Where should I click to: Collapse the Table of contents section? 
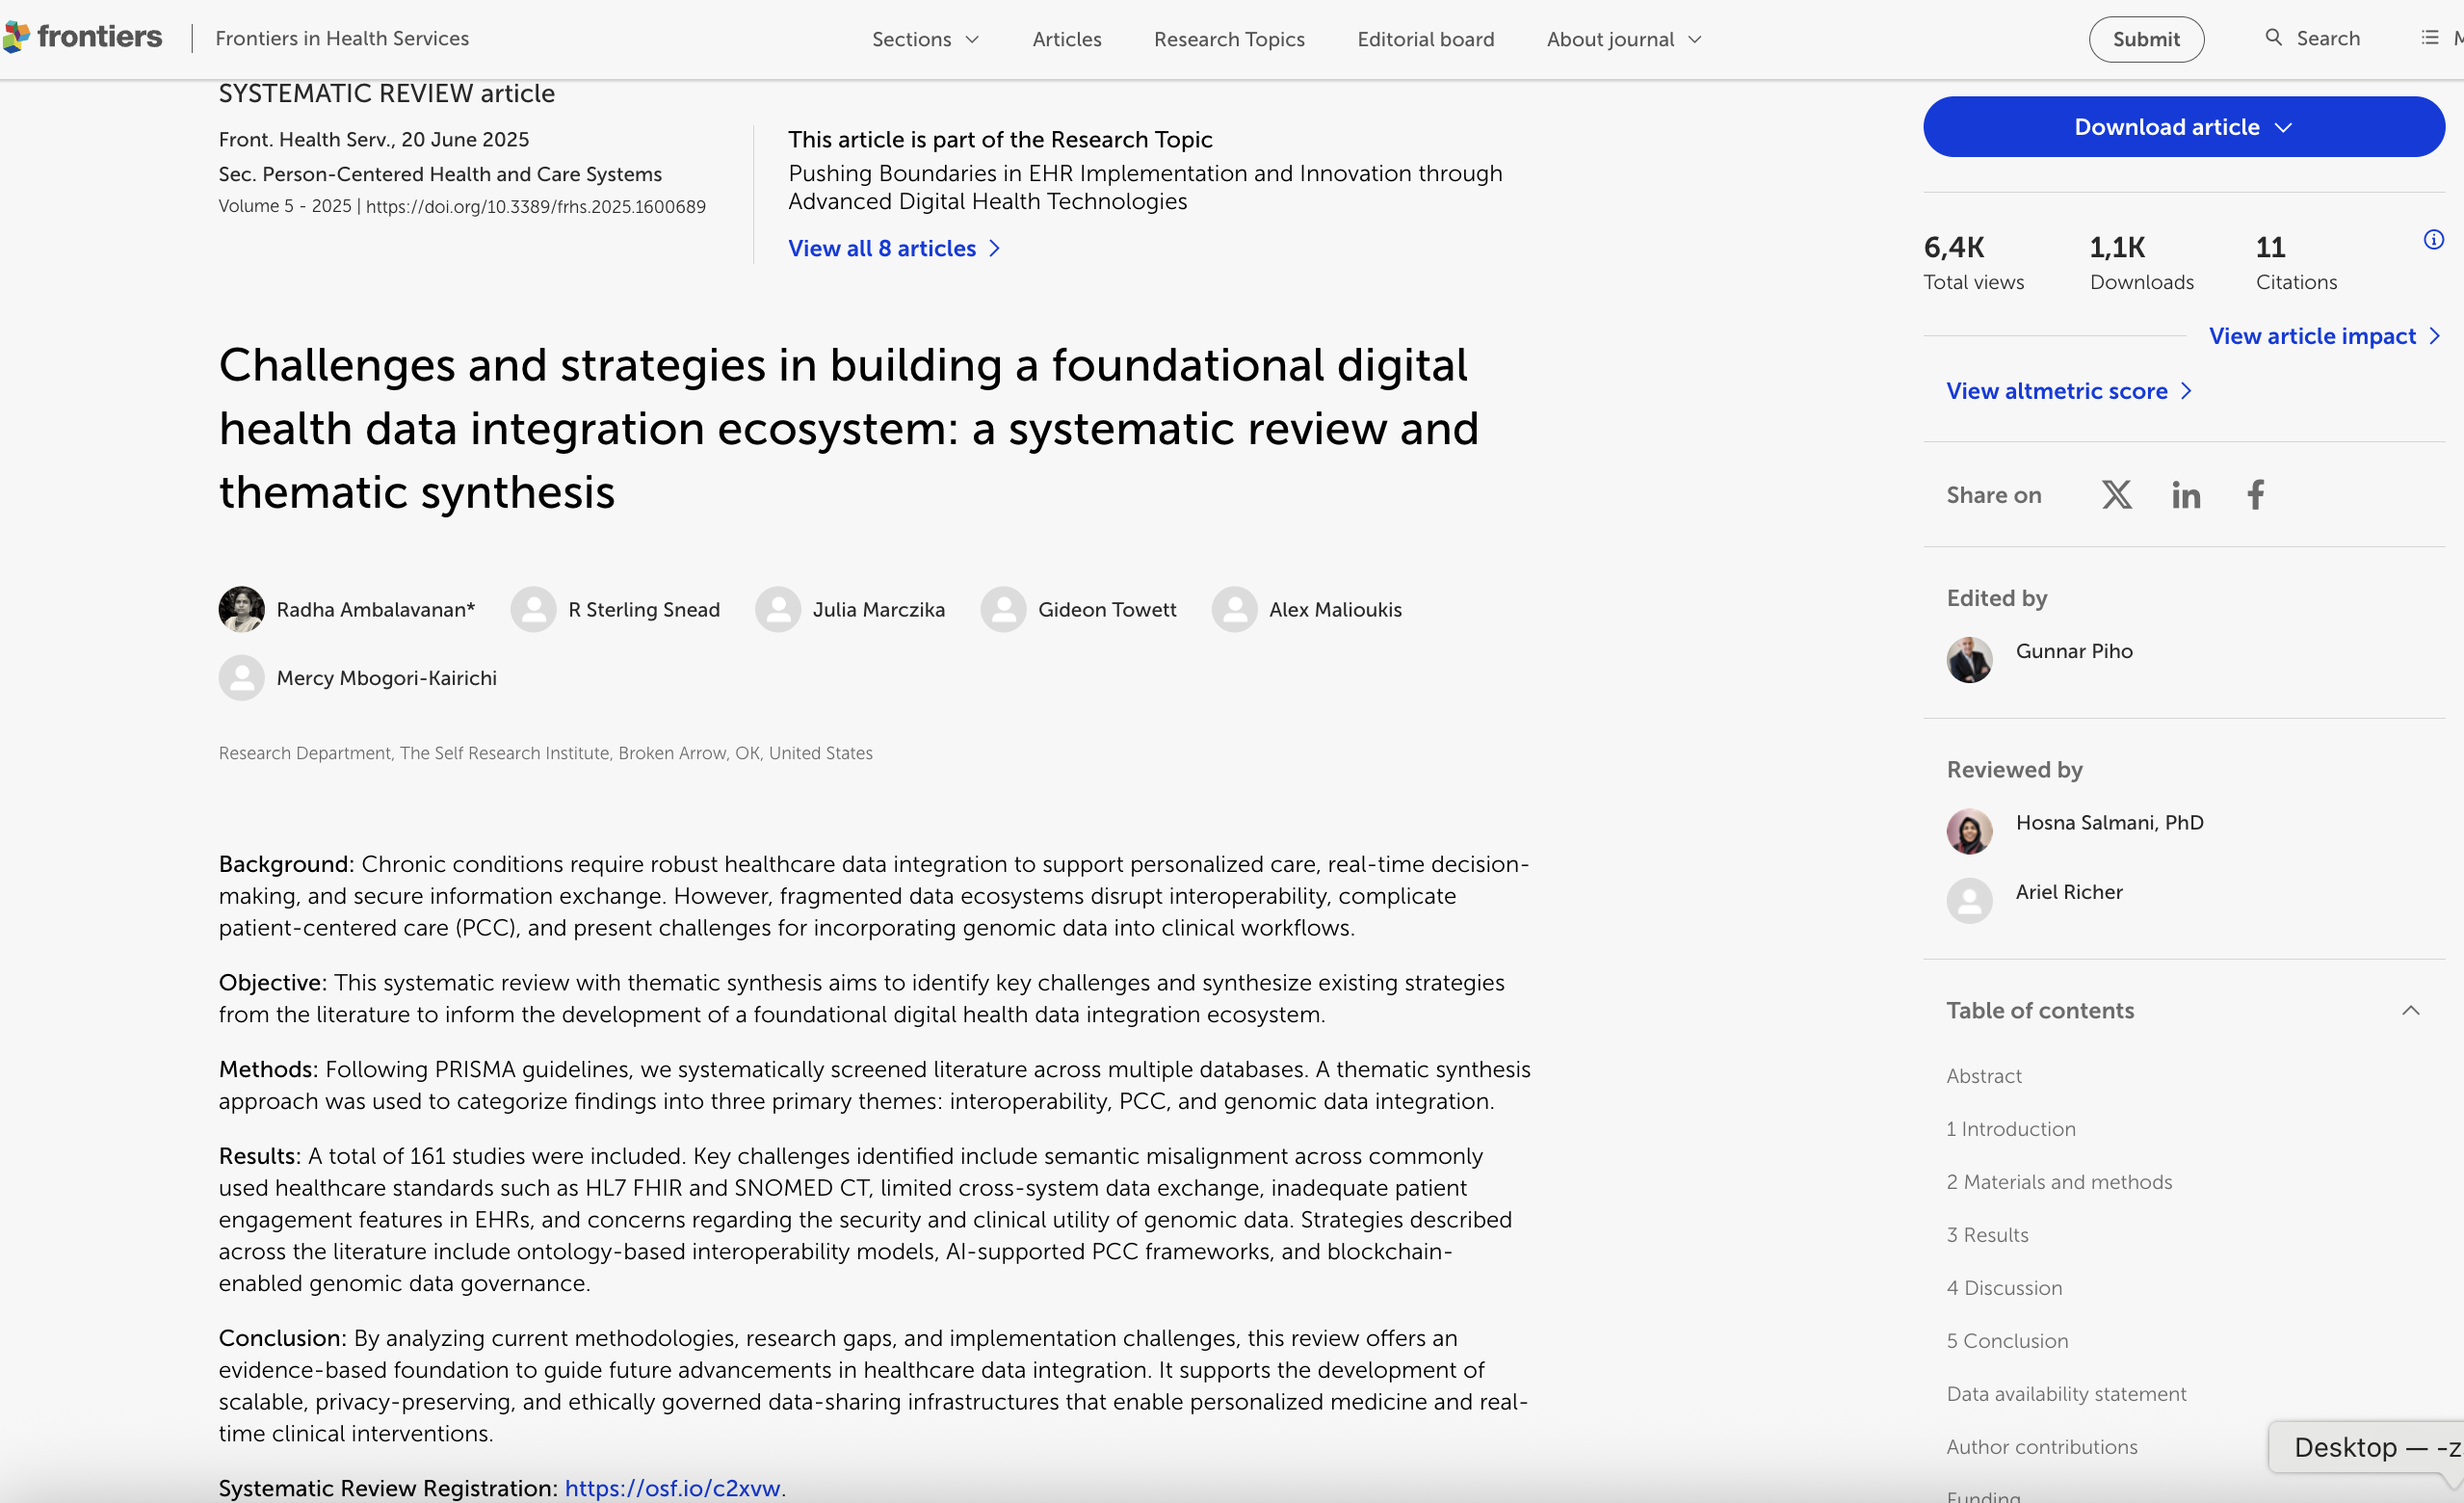pyautogui.click(x=2410, y=1010)
